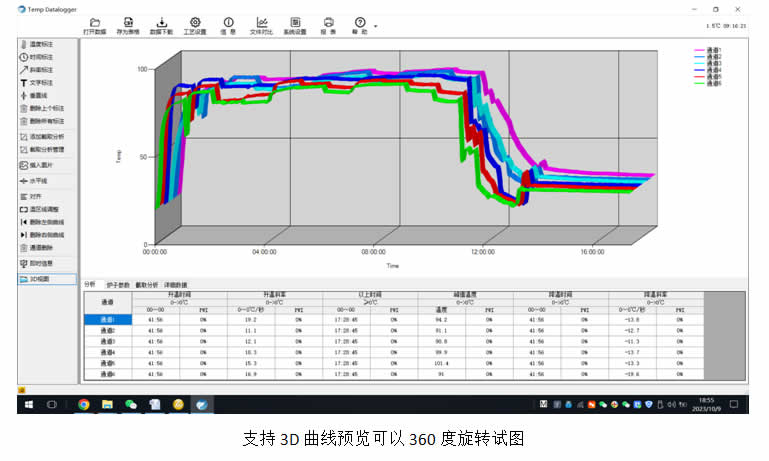Expand the toolbar overflow arrow beside 帮助
Screen dimensions: 769x461
(x=376, y=26)
